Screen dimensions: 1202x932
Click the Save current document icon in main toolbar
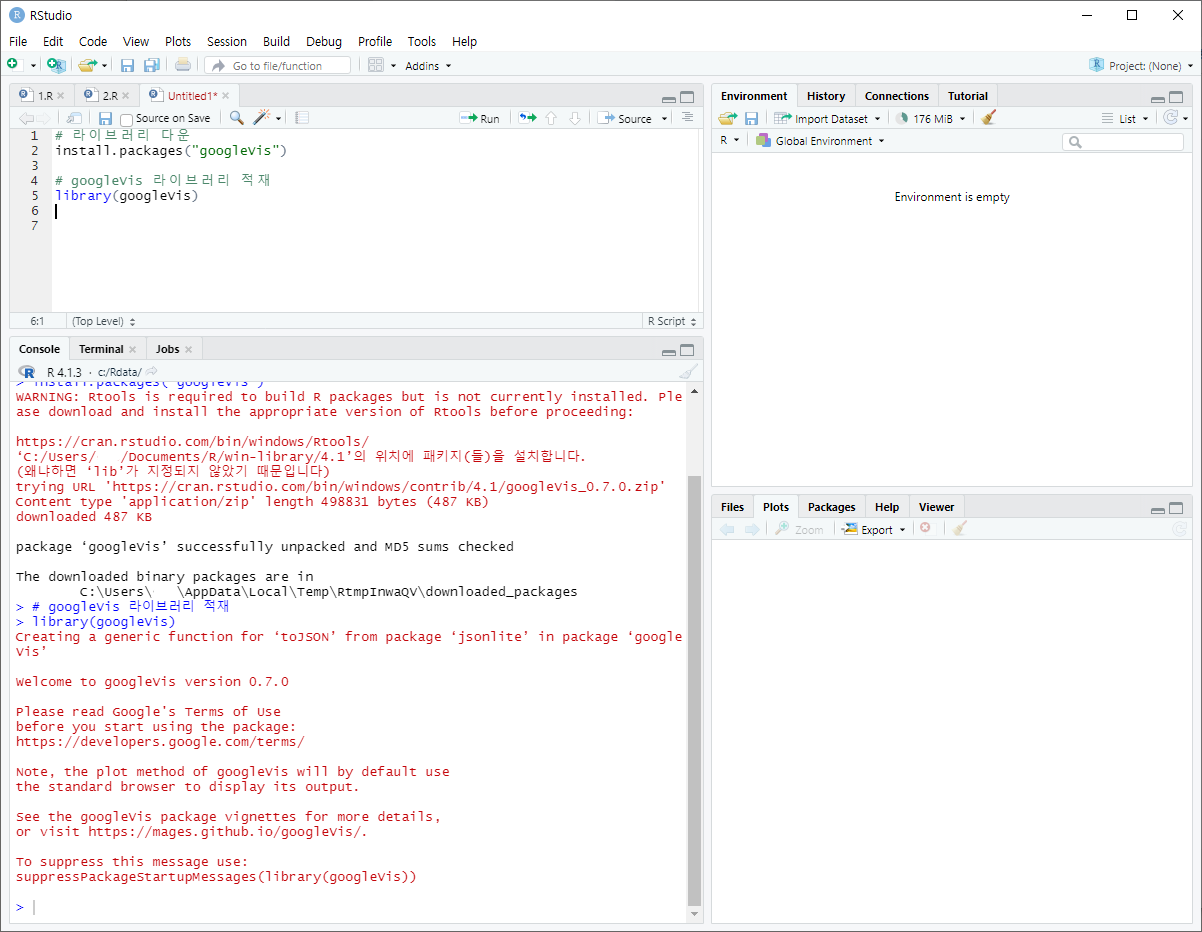pos(127,65)
